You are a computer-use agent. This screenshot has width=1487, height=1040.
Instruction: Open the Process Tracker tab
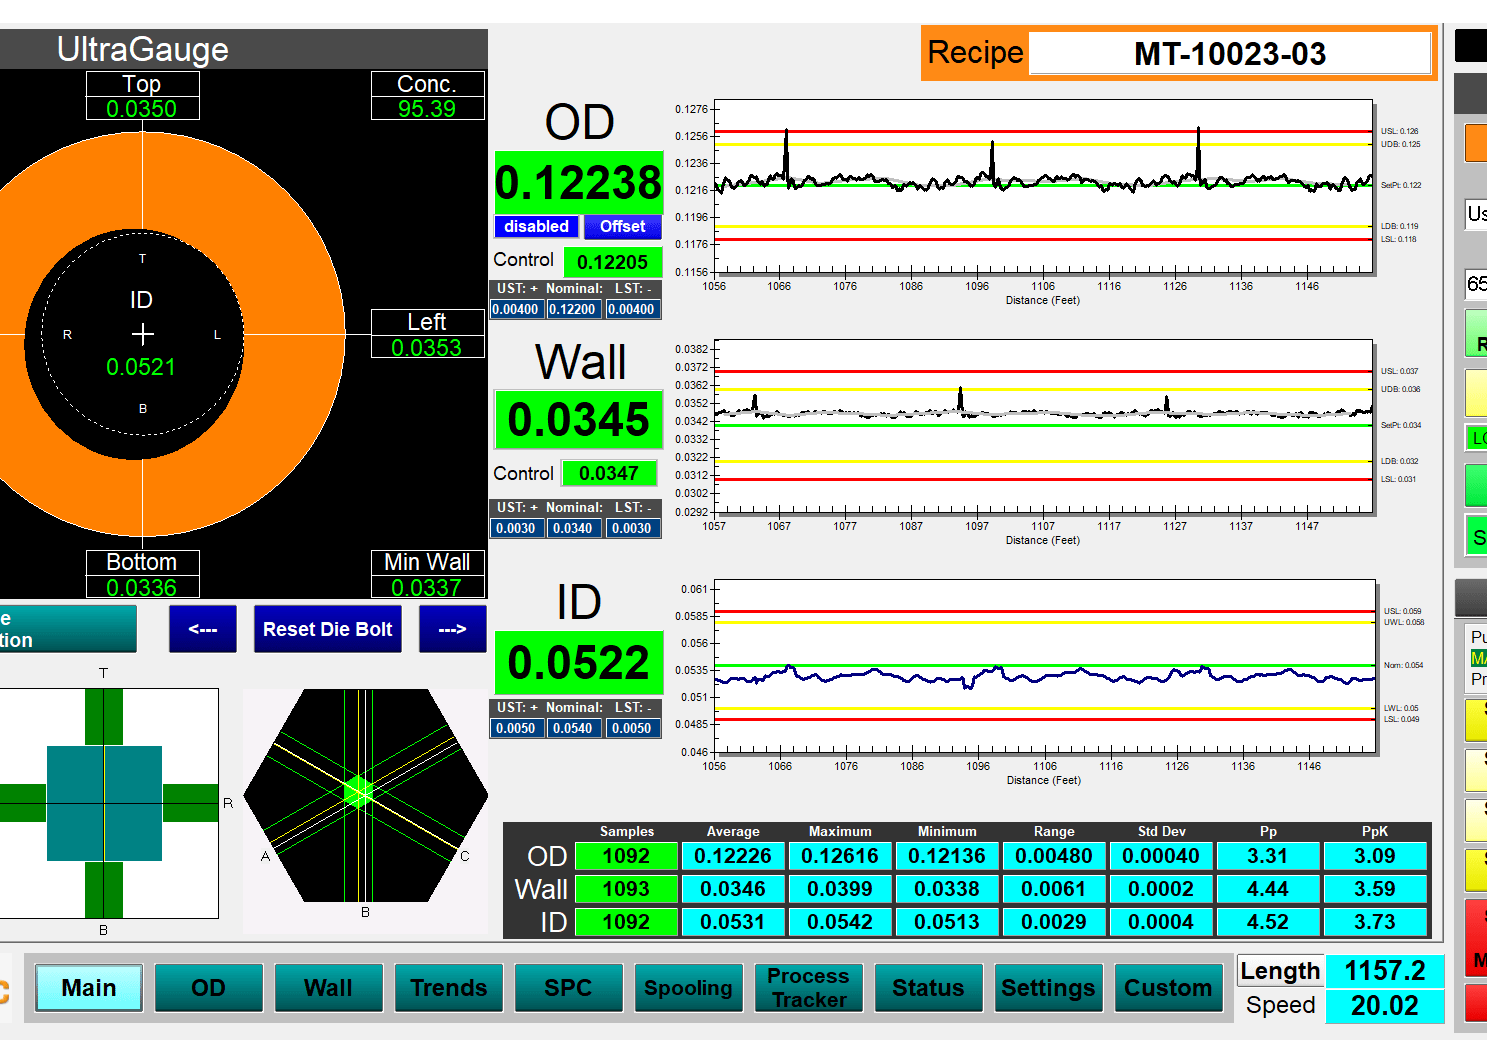(808, 988)
